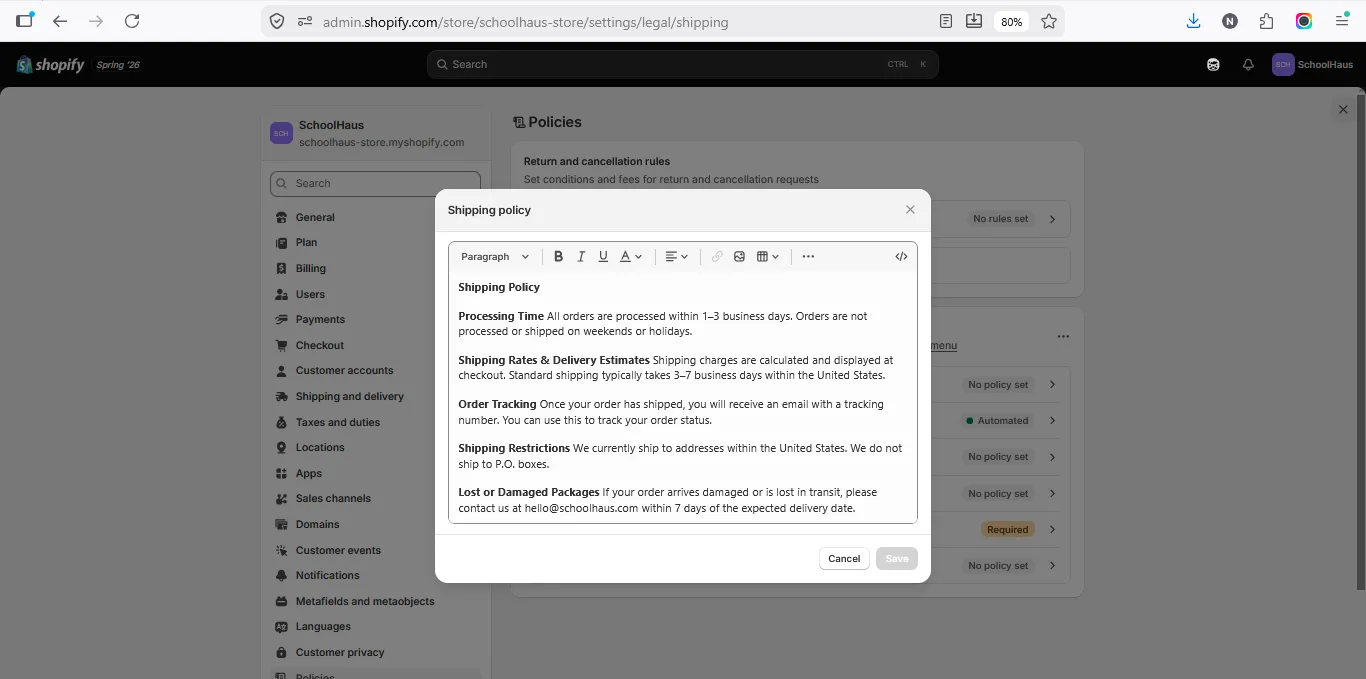
Task: Click the settings search field
Action: [375, 183]
